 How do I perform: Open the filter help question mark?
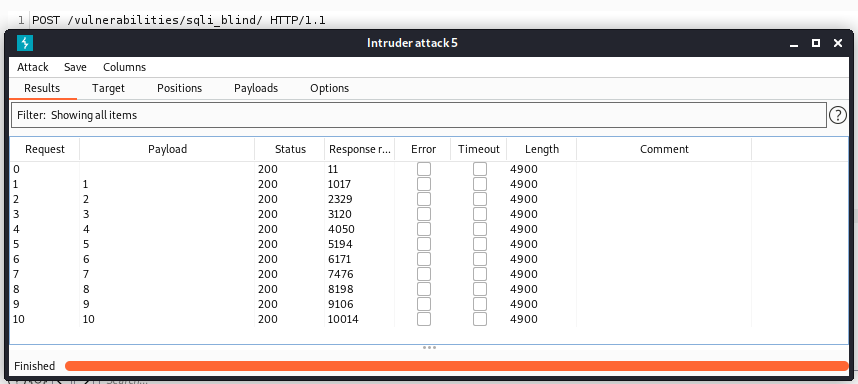[838, 115]
